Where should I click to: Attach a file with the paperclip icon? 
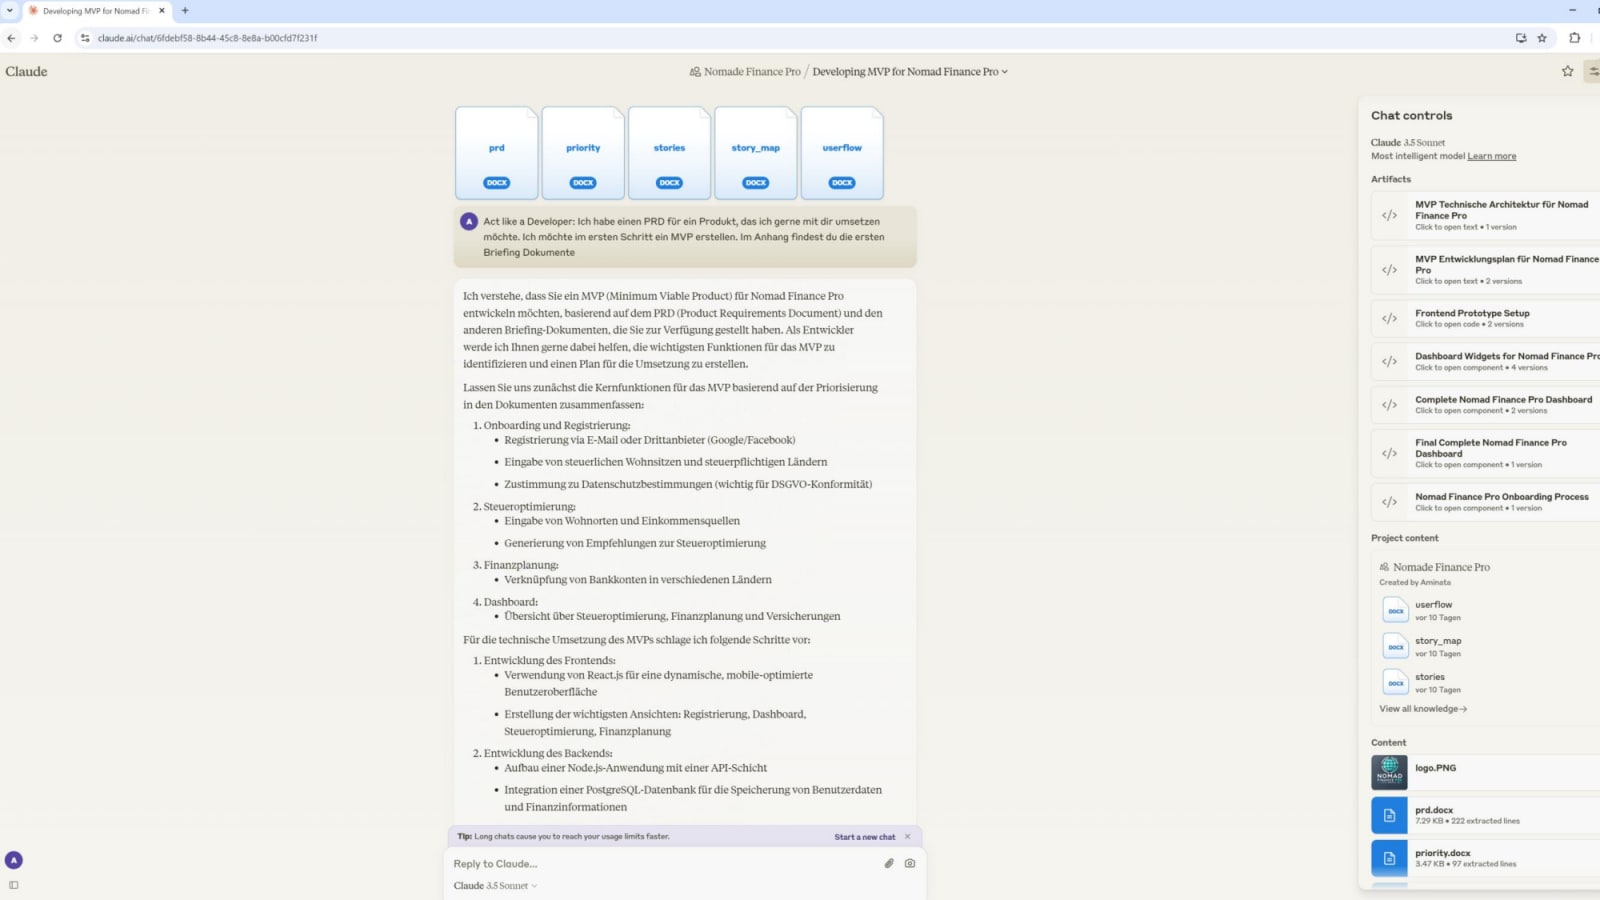(889, 863)
